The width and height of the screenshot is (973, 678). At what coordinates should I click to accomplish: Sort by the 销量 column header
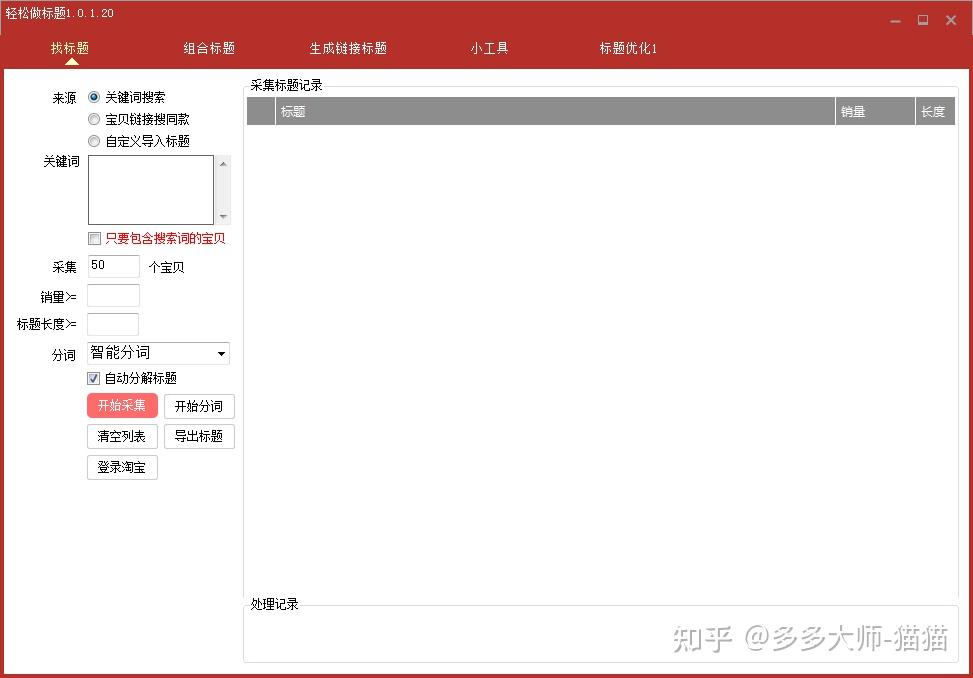874,112
